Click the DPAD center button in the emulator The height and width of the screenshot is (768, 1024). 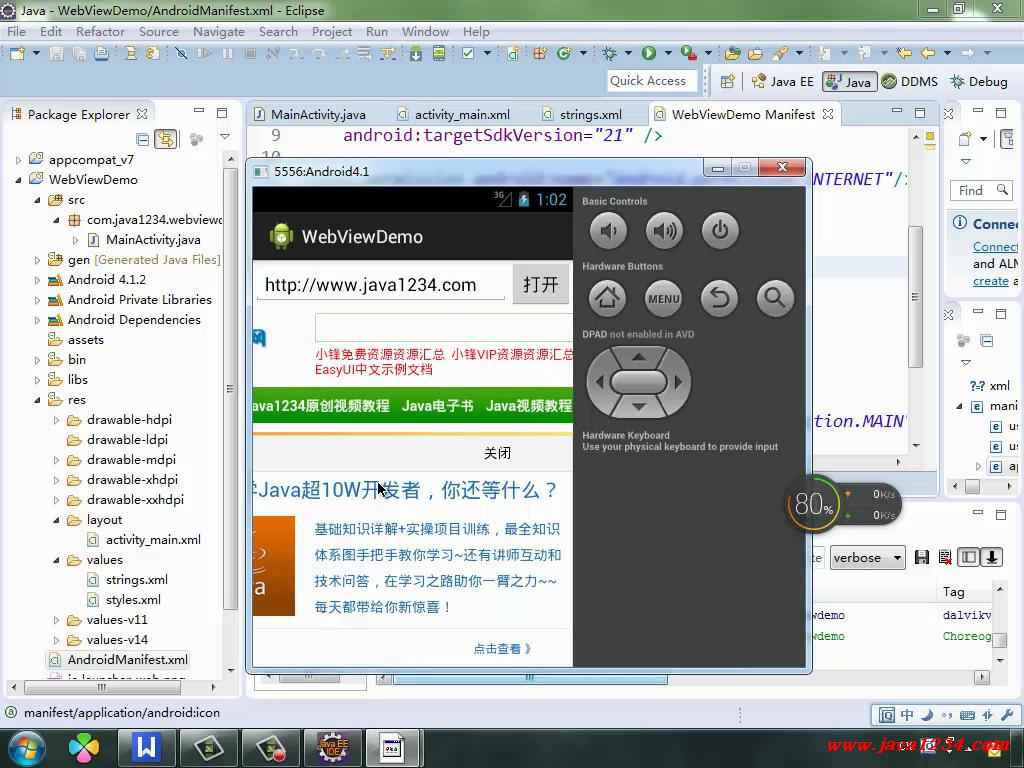tap(639, 382)
